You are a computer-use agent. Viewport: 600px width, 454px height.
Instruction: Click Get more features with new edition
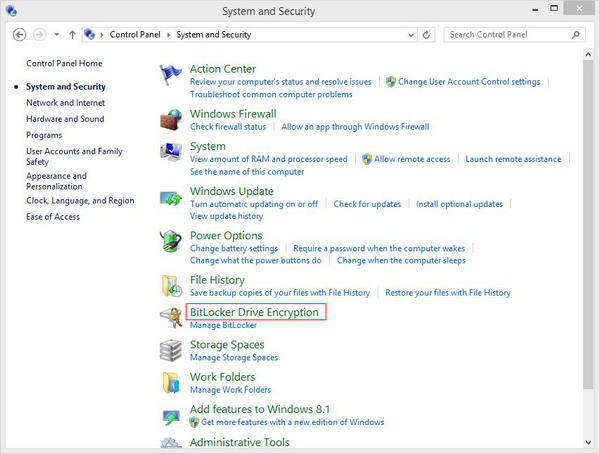point(292,422)
